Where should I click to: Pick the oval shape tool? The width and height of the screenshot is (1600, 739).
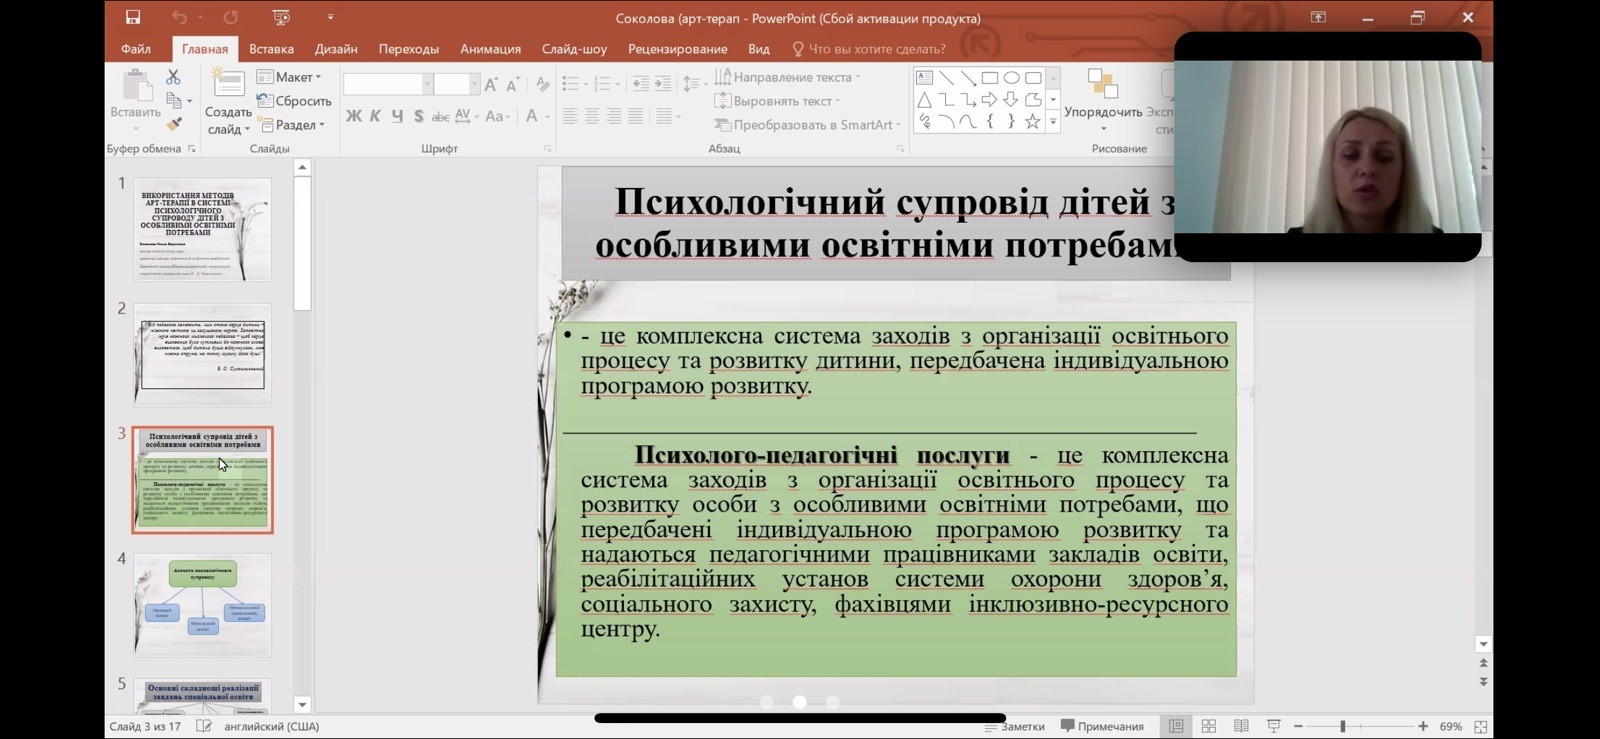(1011, 78)
